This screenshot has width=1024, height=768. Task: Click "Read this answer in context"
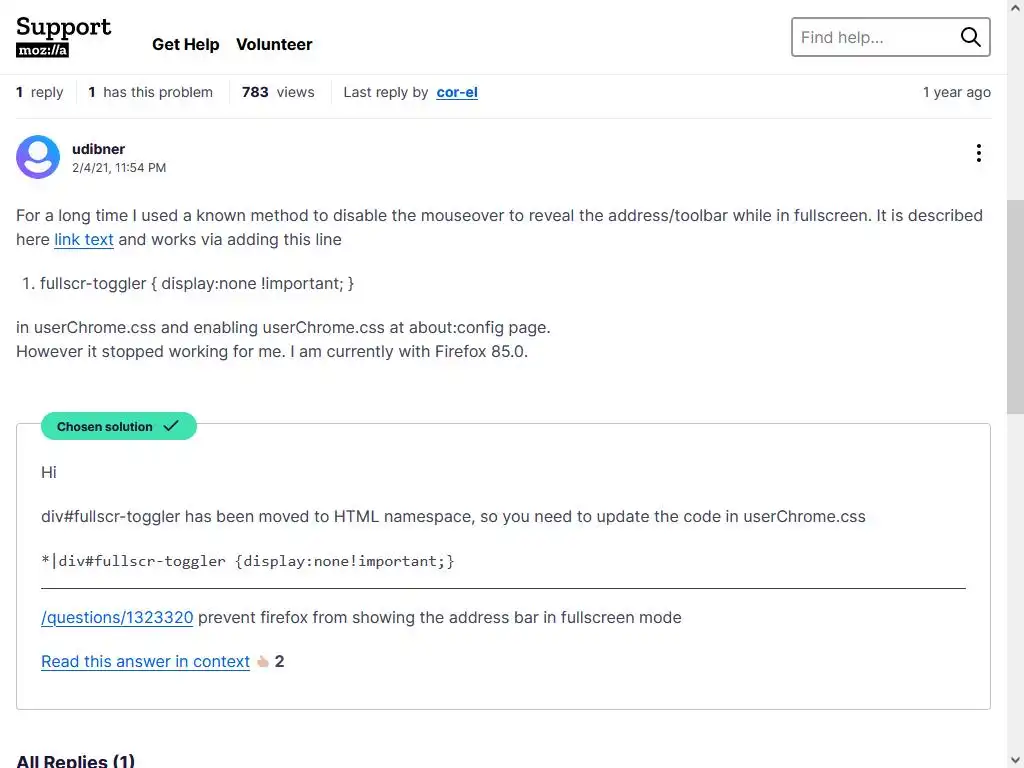pyautogui.click(x=145, y=661)
